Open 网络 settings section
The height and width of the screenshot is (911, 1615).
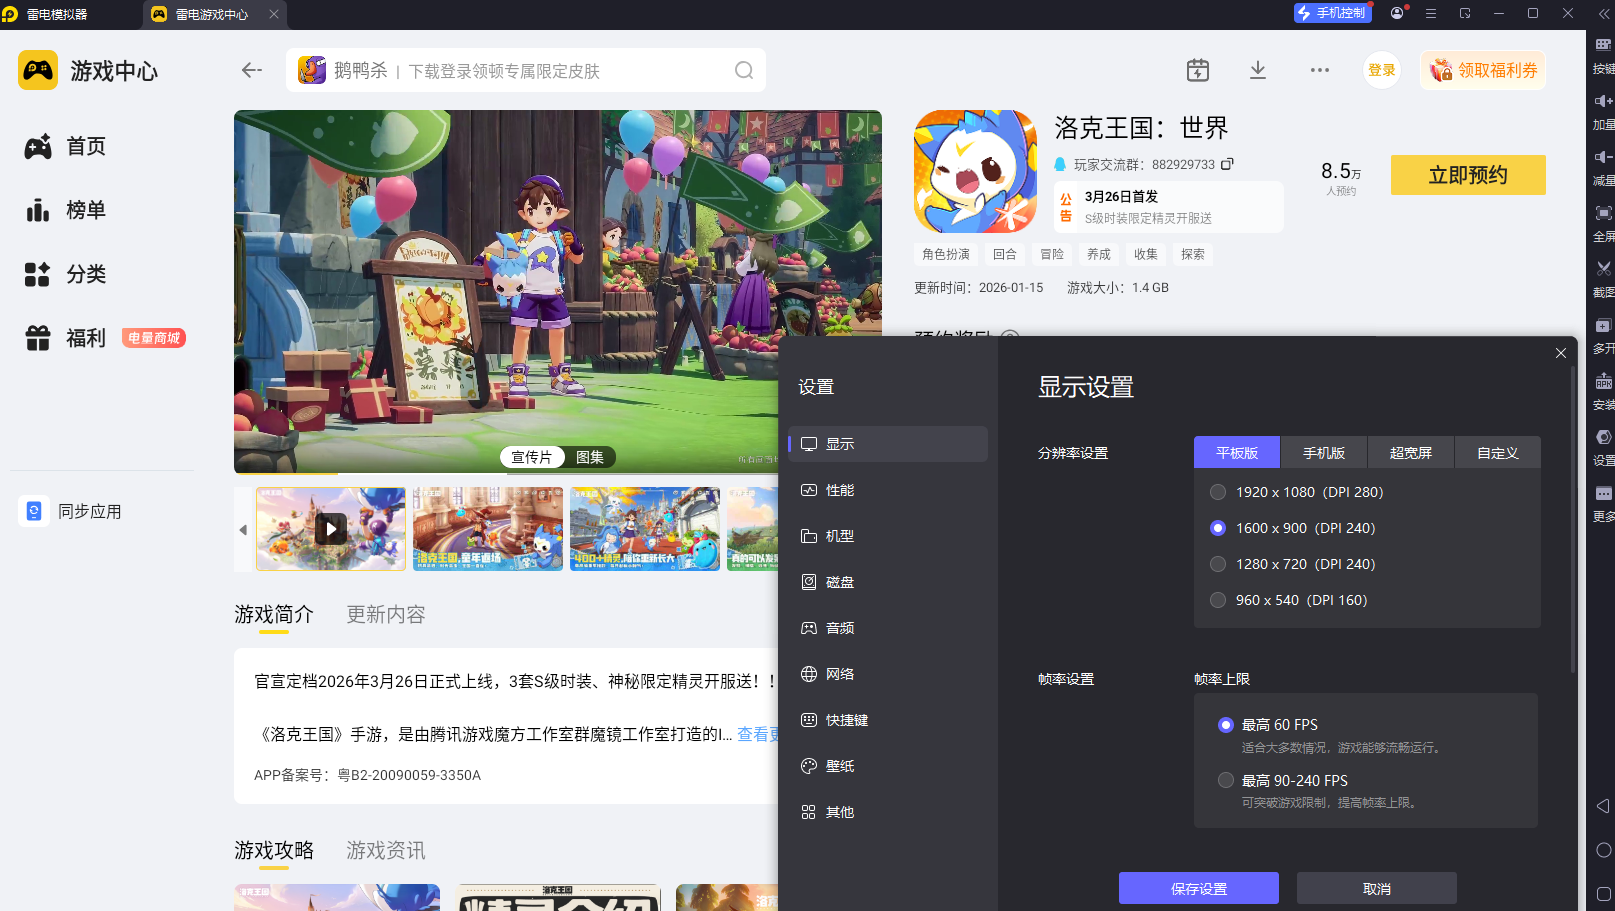pyautogui.click(x=888, y=674)
